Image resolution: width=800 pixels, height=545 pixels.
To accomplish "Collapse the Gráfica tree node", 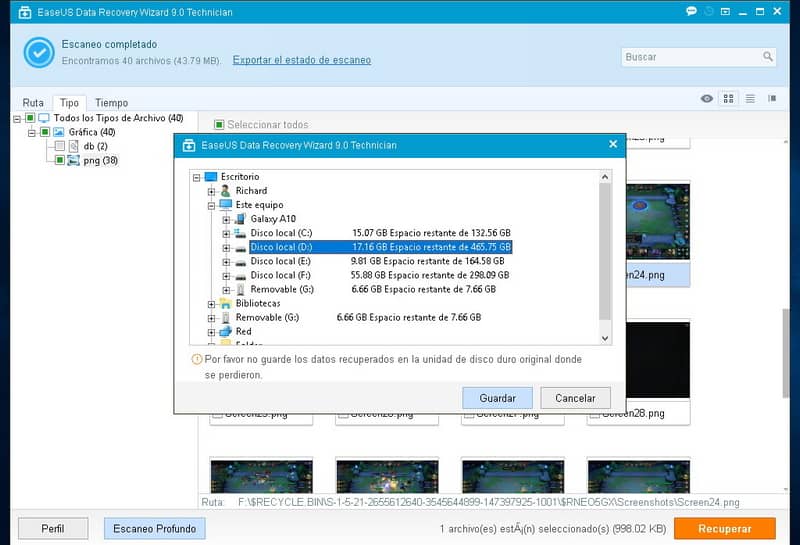I will [32, 133].
